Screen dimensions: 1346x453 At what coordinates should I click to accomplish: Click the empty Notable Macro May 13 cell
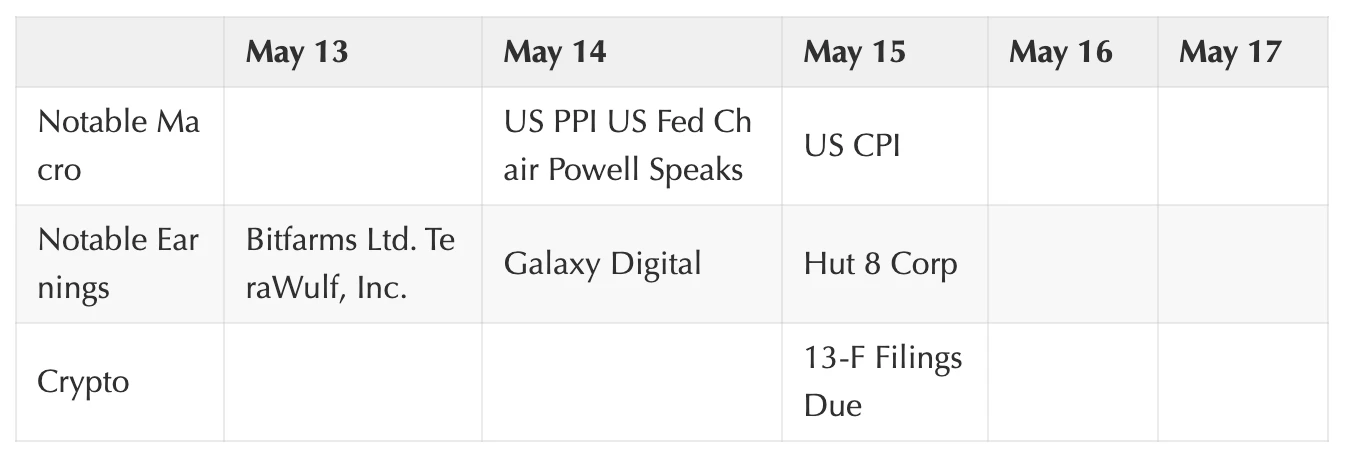tap(352, 146)
